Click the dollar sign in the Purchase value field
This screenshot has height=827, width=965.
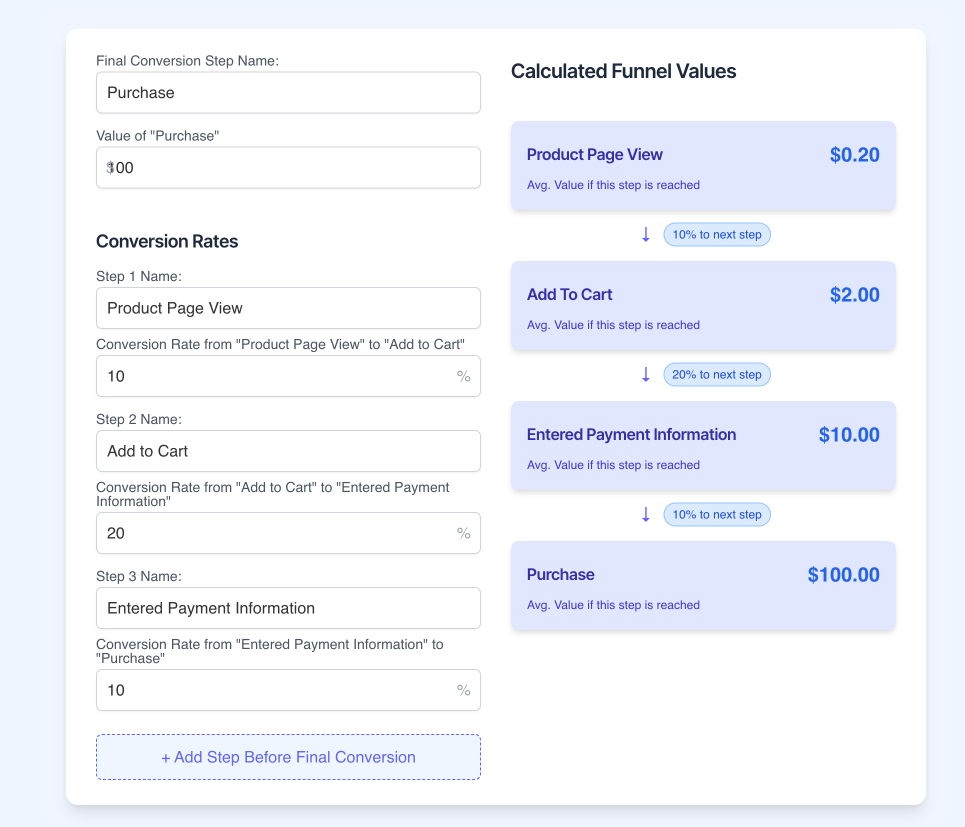(x=110, y=168)
